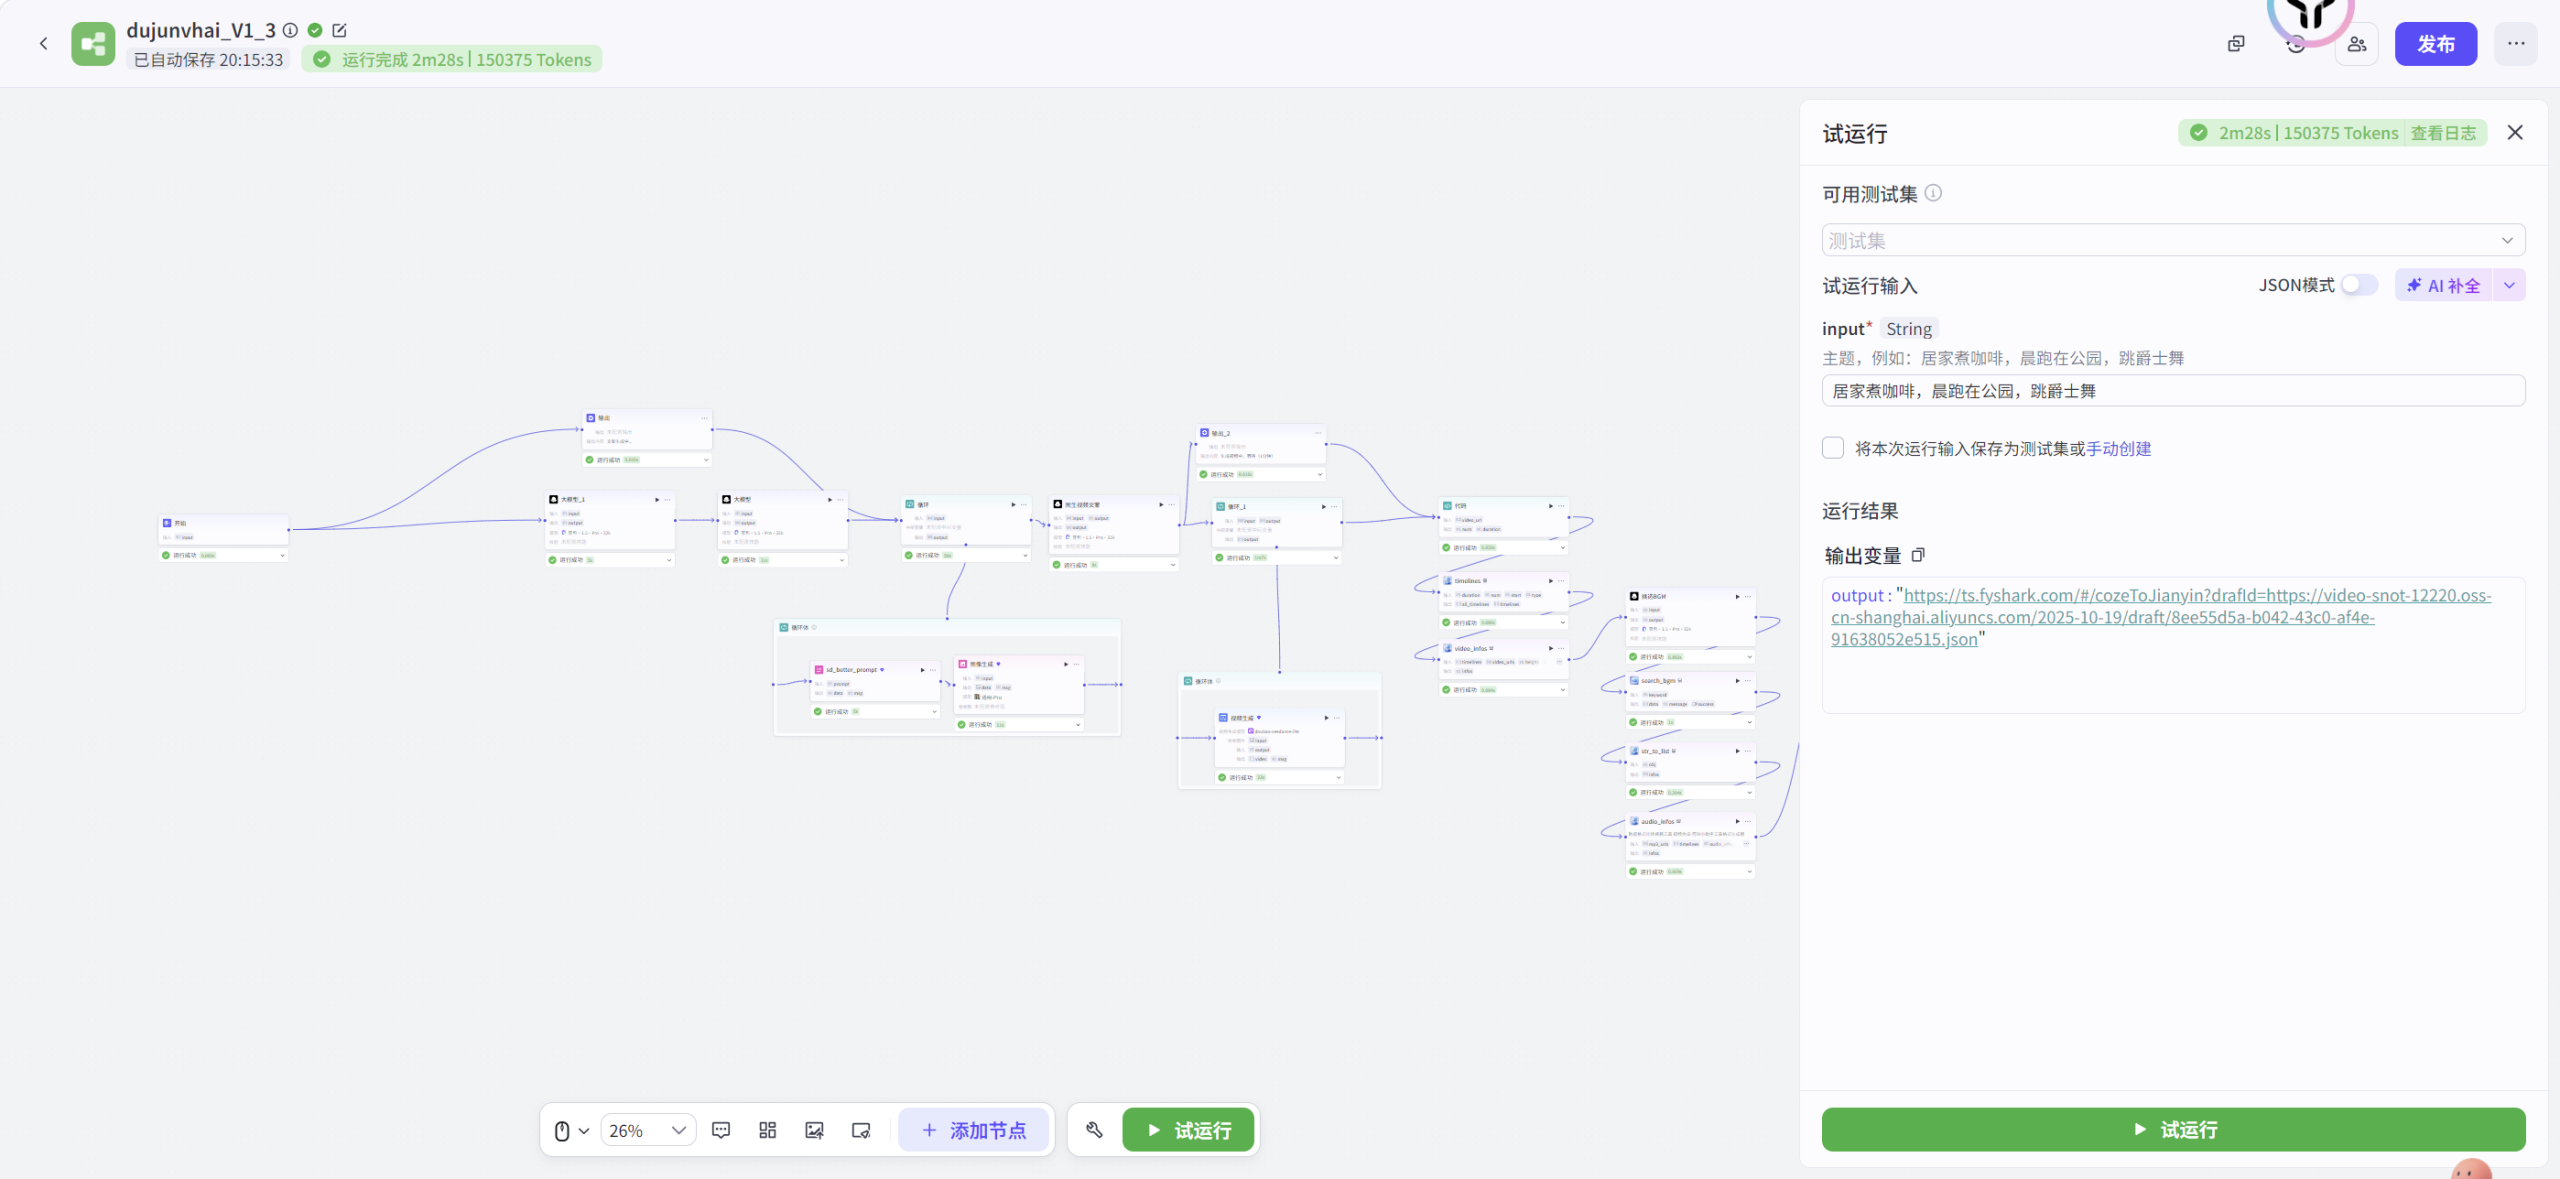Click the collaborators people icon
This screenshot has height=1179, width=2560.
coord(2356,44)
